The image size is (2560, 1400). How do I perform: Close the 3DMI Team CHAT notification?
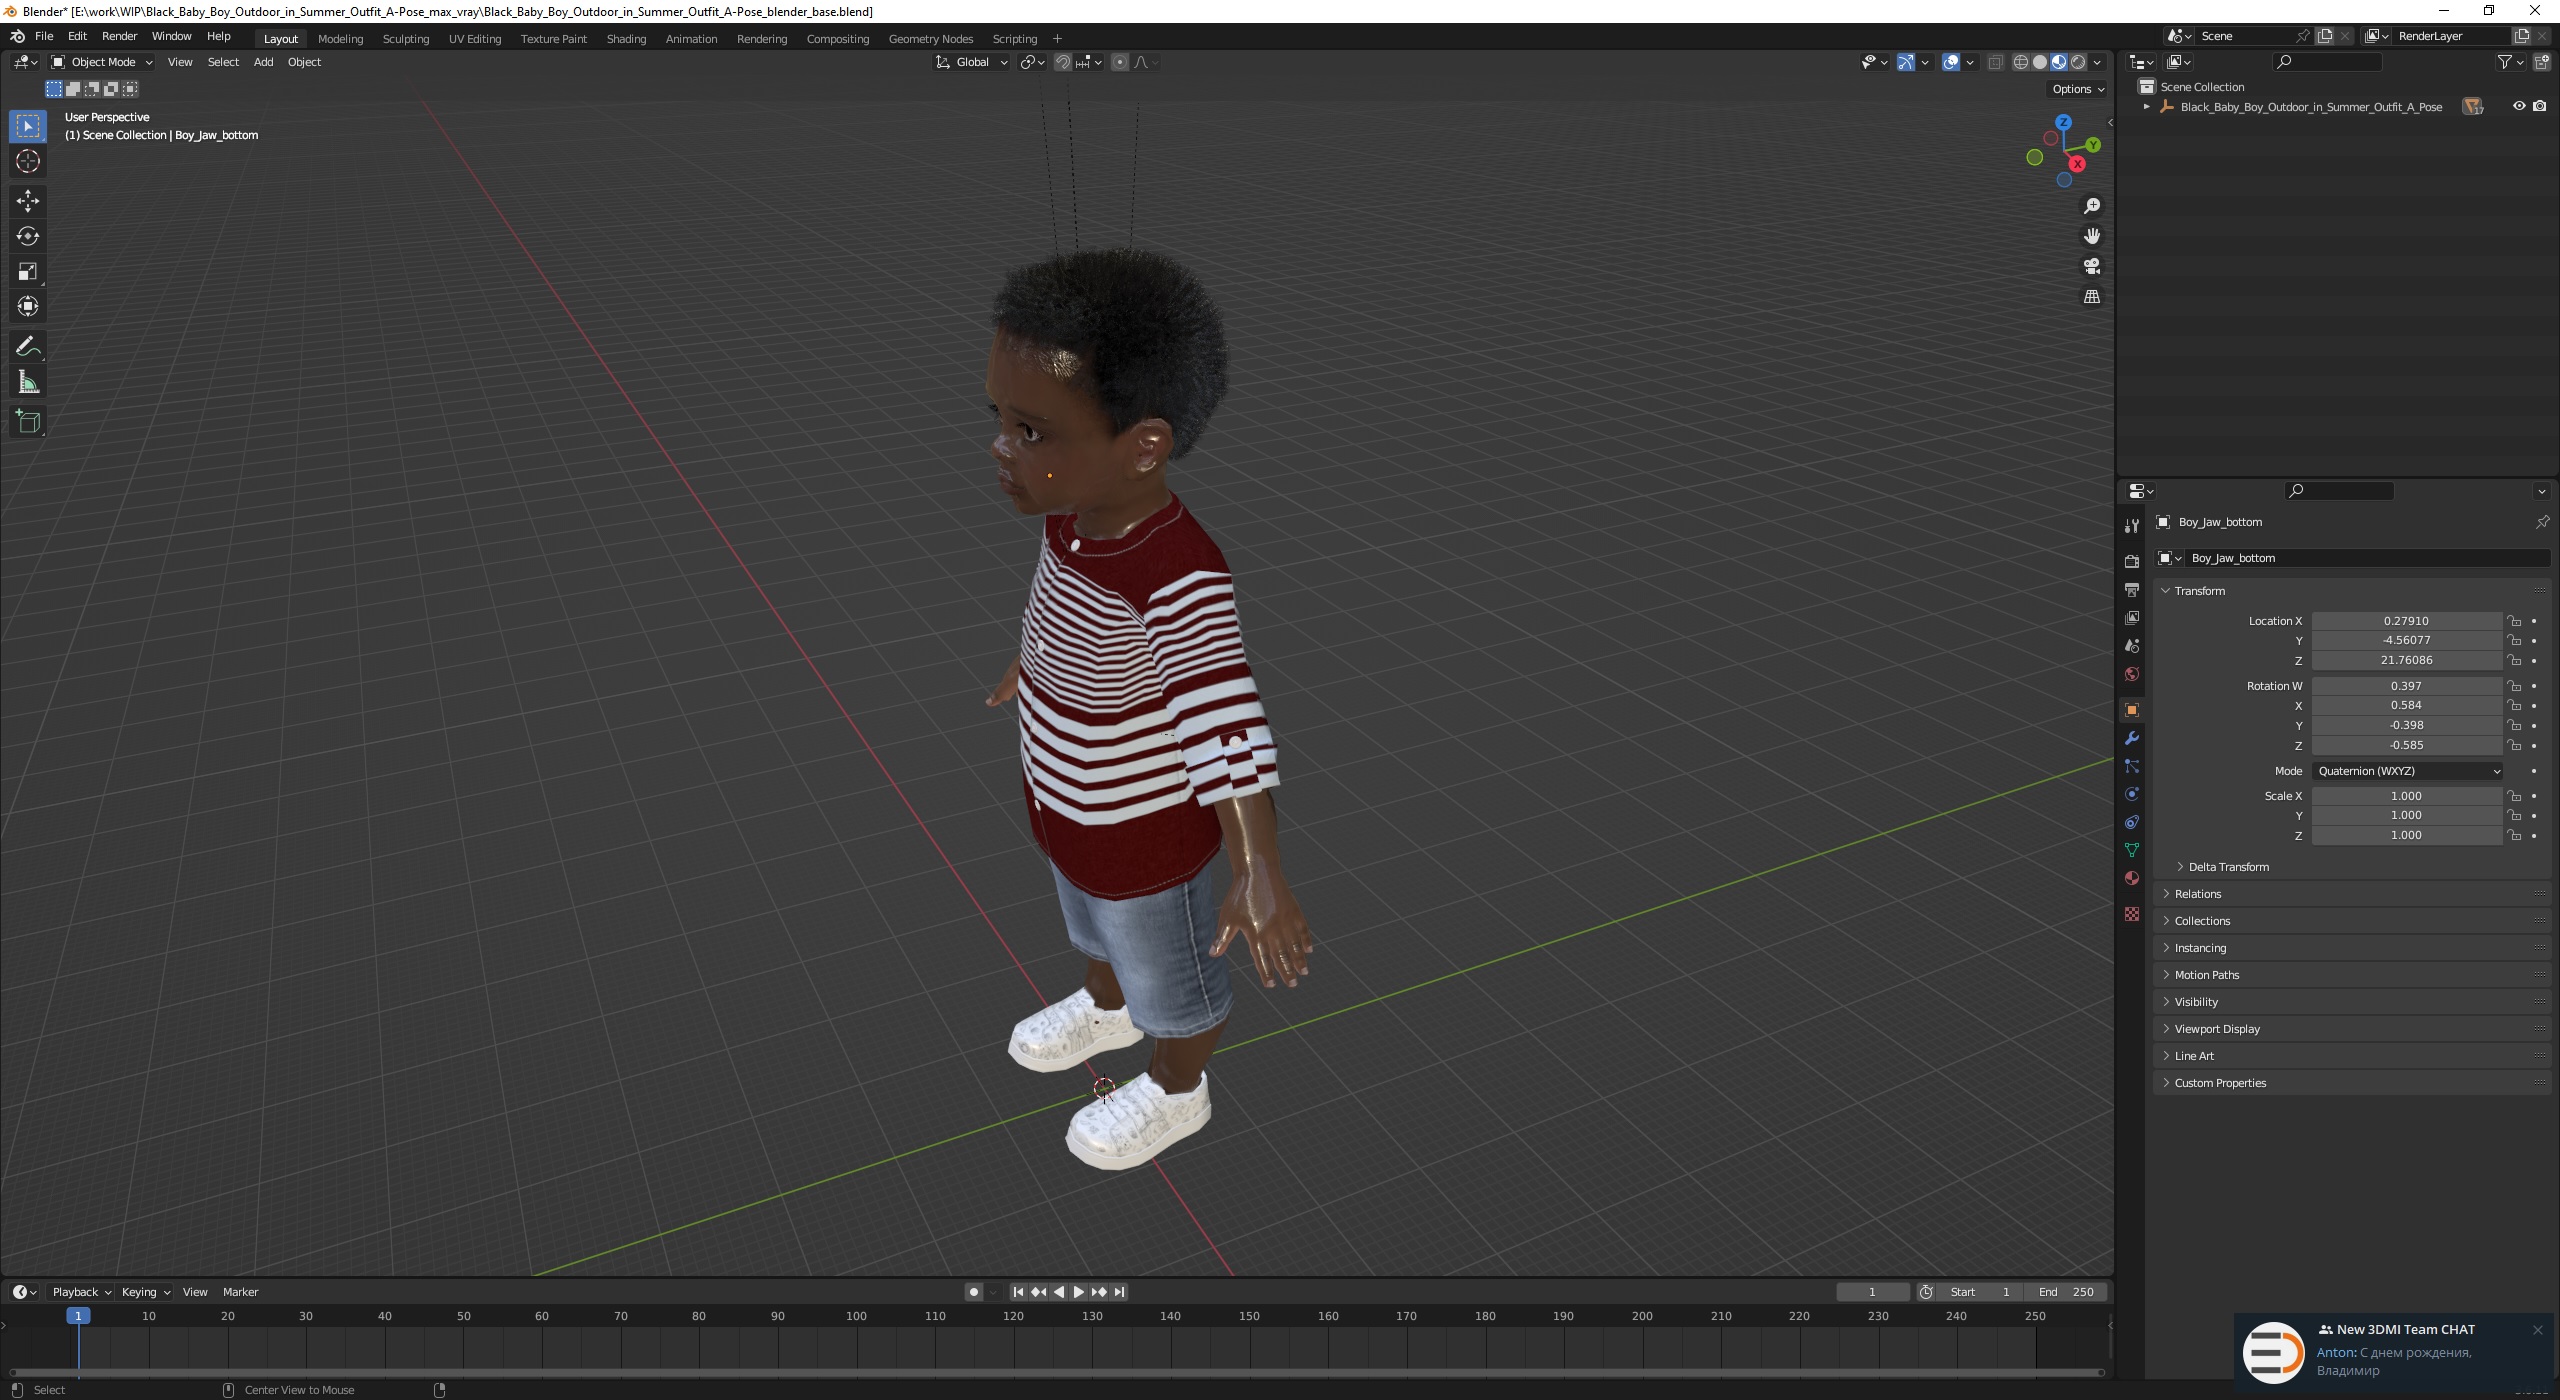(x=2537, y=1330)
